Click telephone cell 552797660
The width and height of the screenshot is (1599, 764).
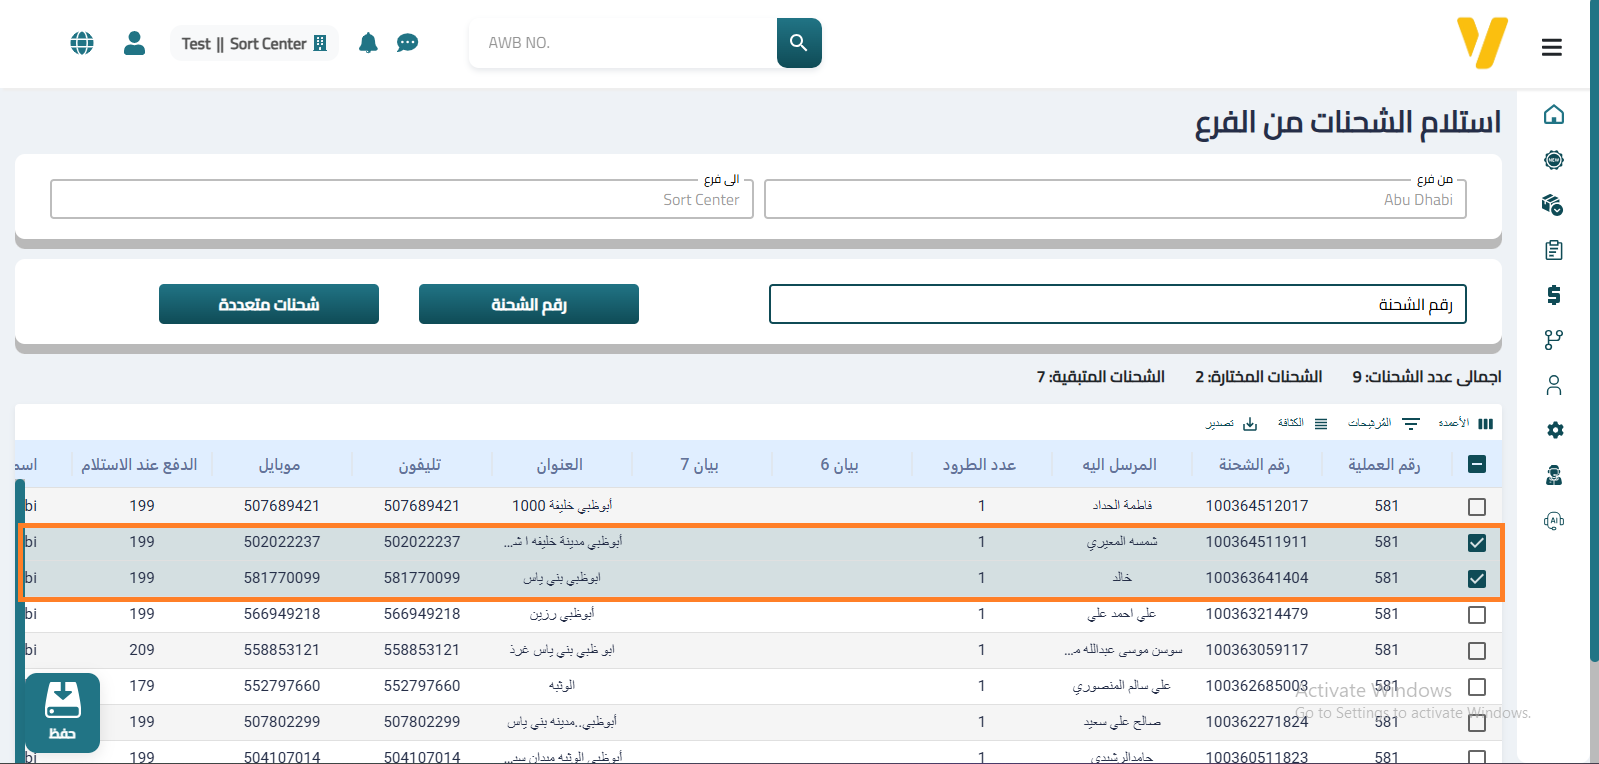[422, 686]
